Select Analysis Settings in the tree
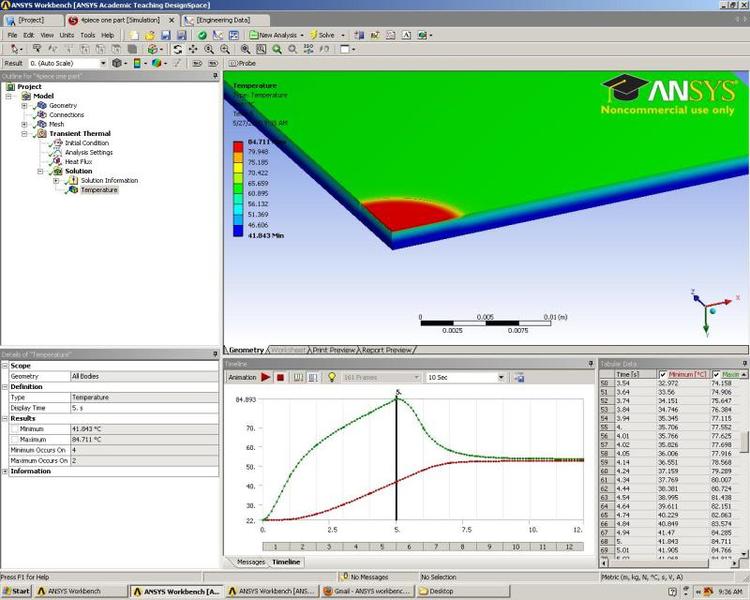Viewport: 750px width, 600px height. coord(89,152)
